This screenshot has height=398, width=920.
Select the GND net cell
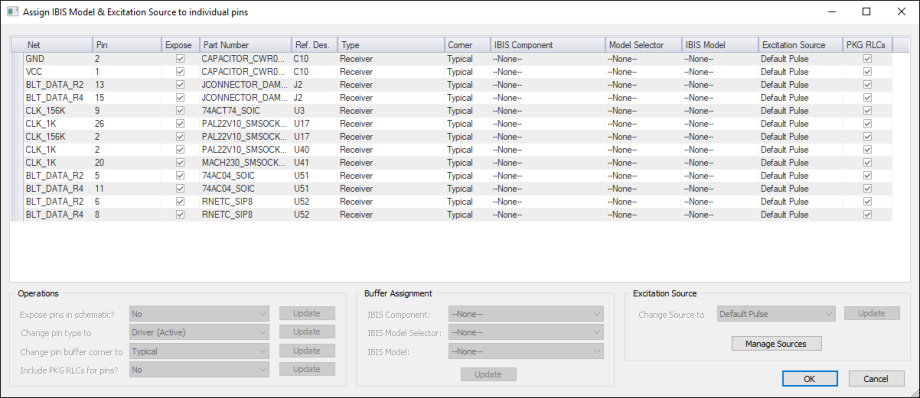pos(58,59)
